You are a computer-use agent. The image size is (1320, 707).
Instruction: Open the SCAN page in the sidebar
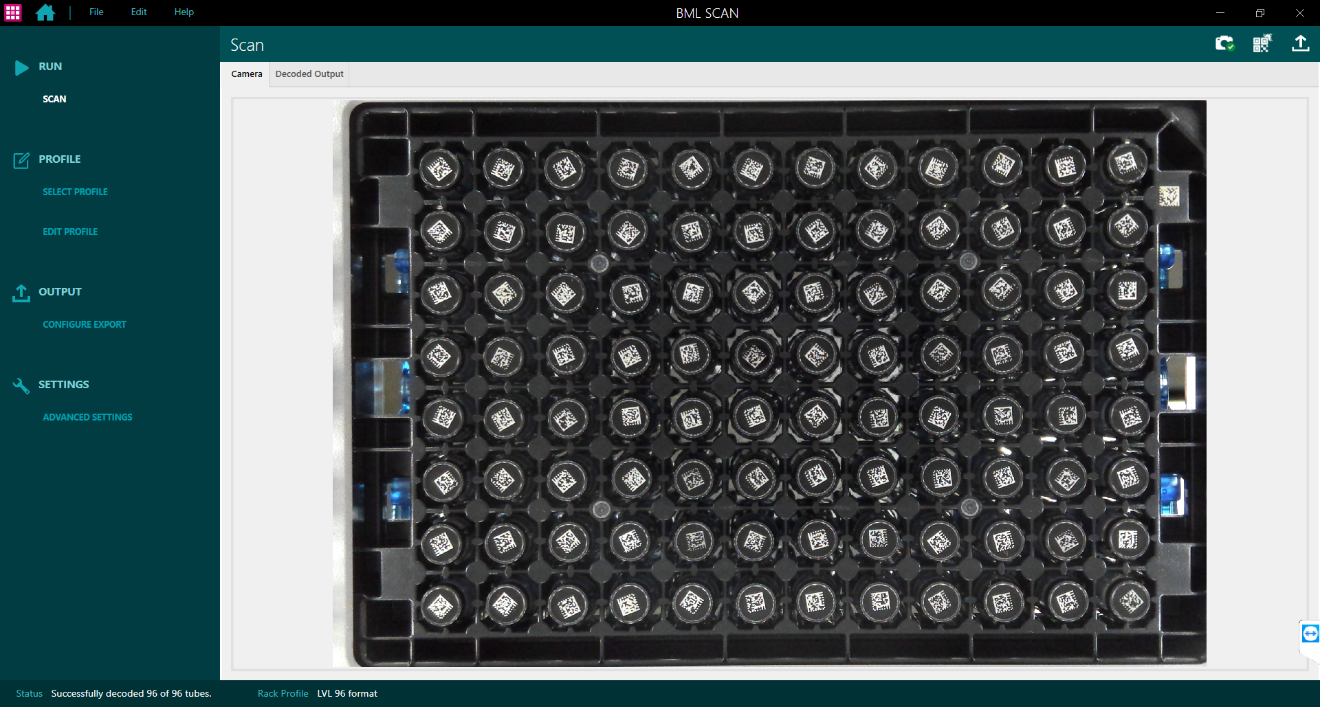54,100
